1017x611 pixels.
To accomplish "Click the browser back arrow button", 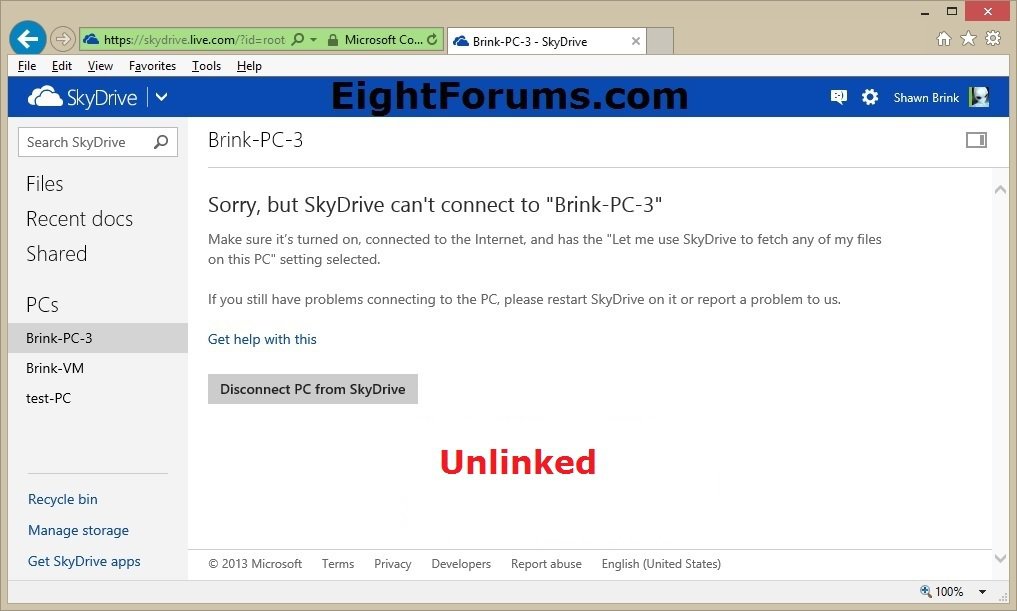I will tap(27, 39).
